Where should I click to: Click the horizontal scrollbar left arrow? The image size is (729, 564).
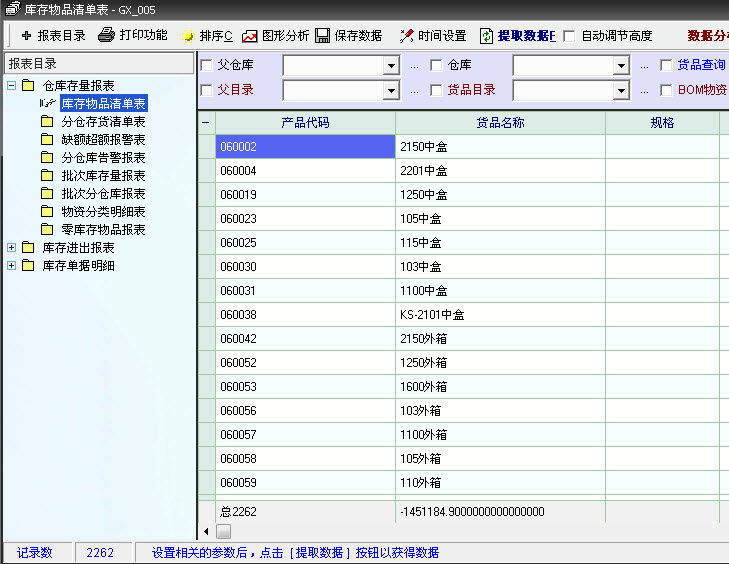(207, 531)
